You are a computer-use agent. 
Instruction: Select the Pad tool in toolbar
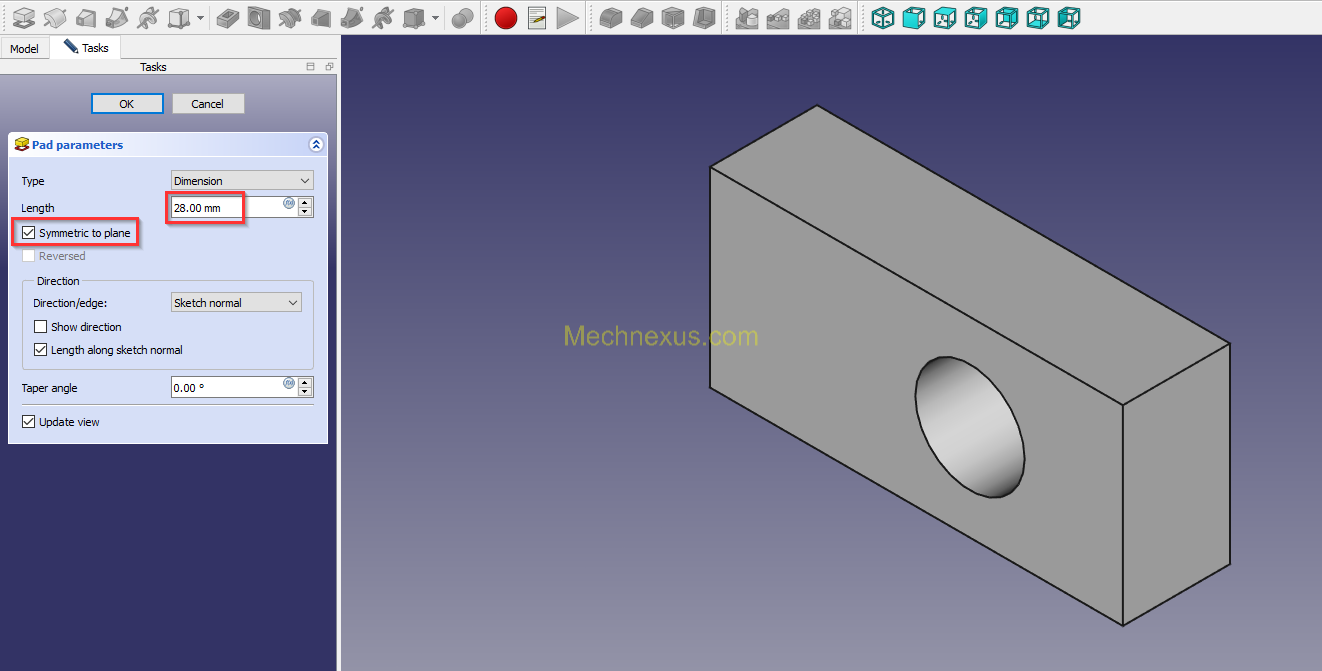[24, 17]
